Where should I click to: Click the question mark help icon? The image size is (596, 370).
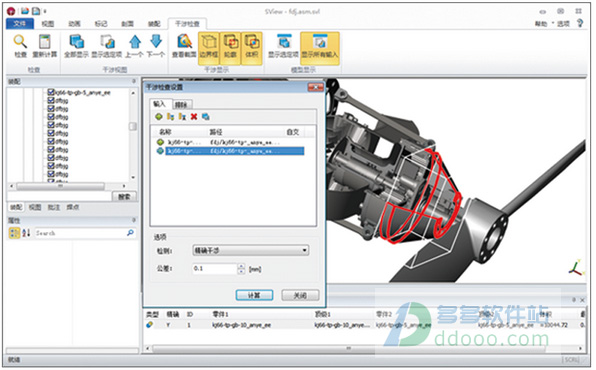tap(580, 23)
